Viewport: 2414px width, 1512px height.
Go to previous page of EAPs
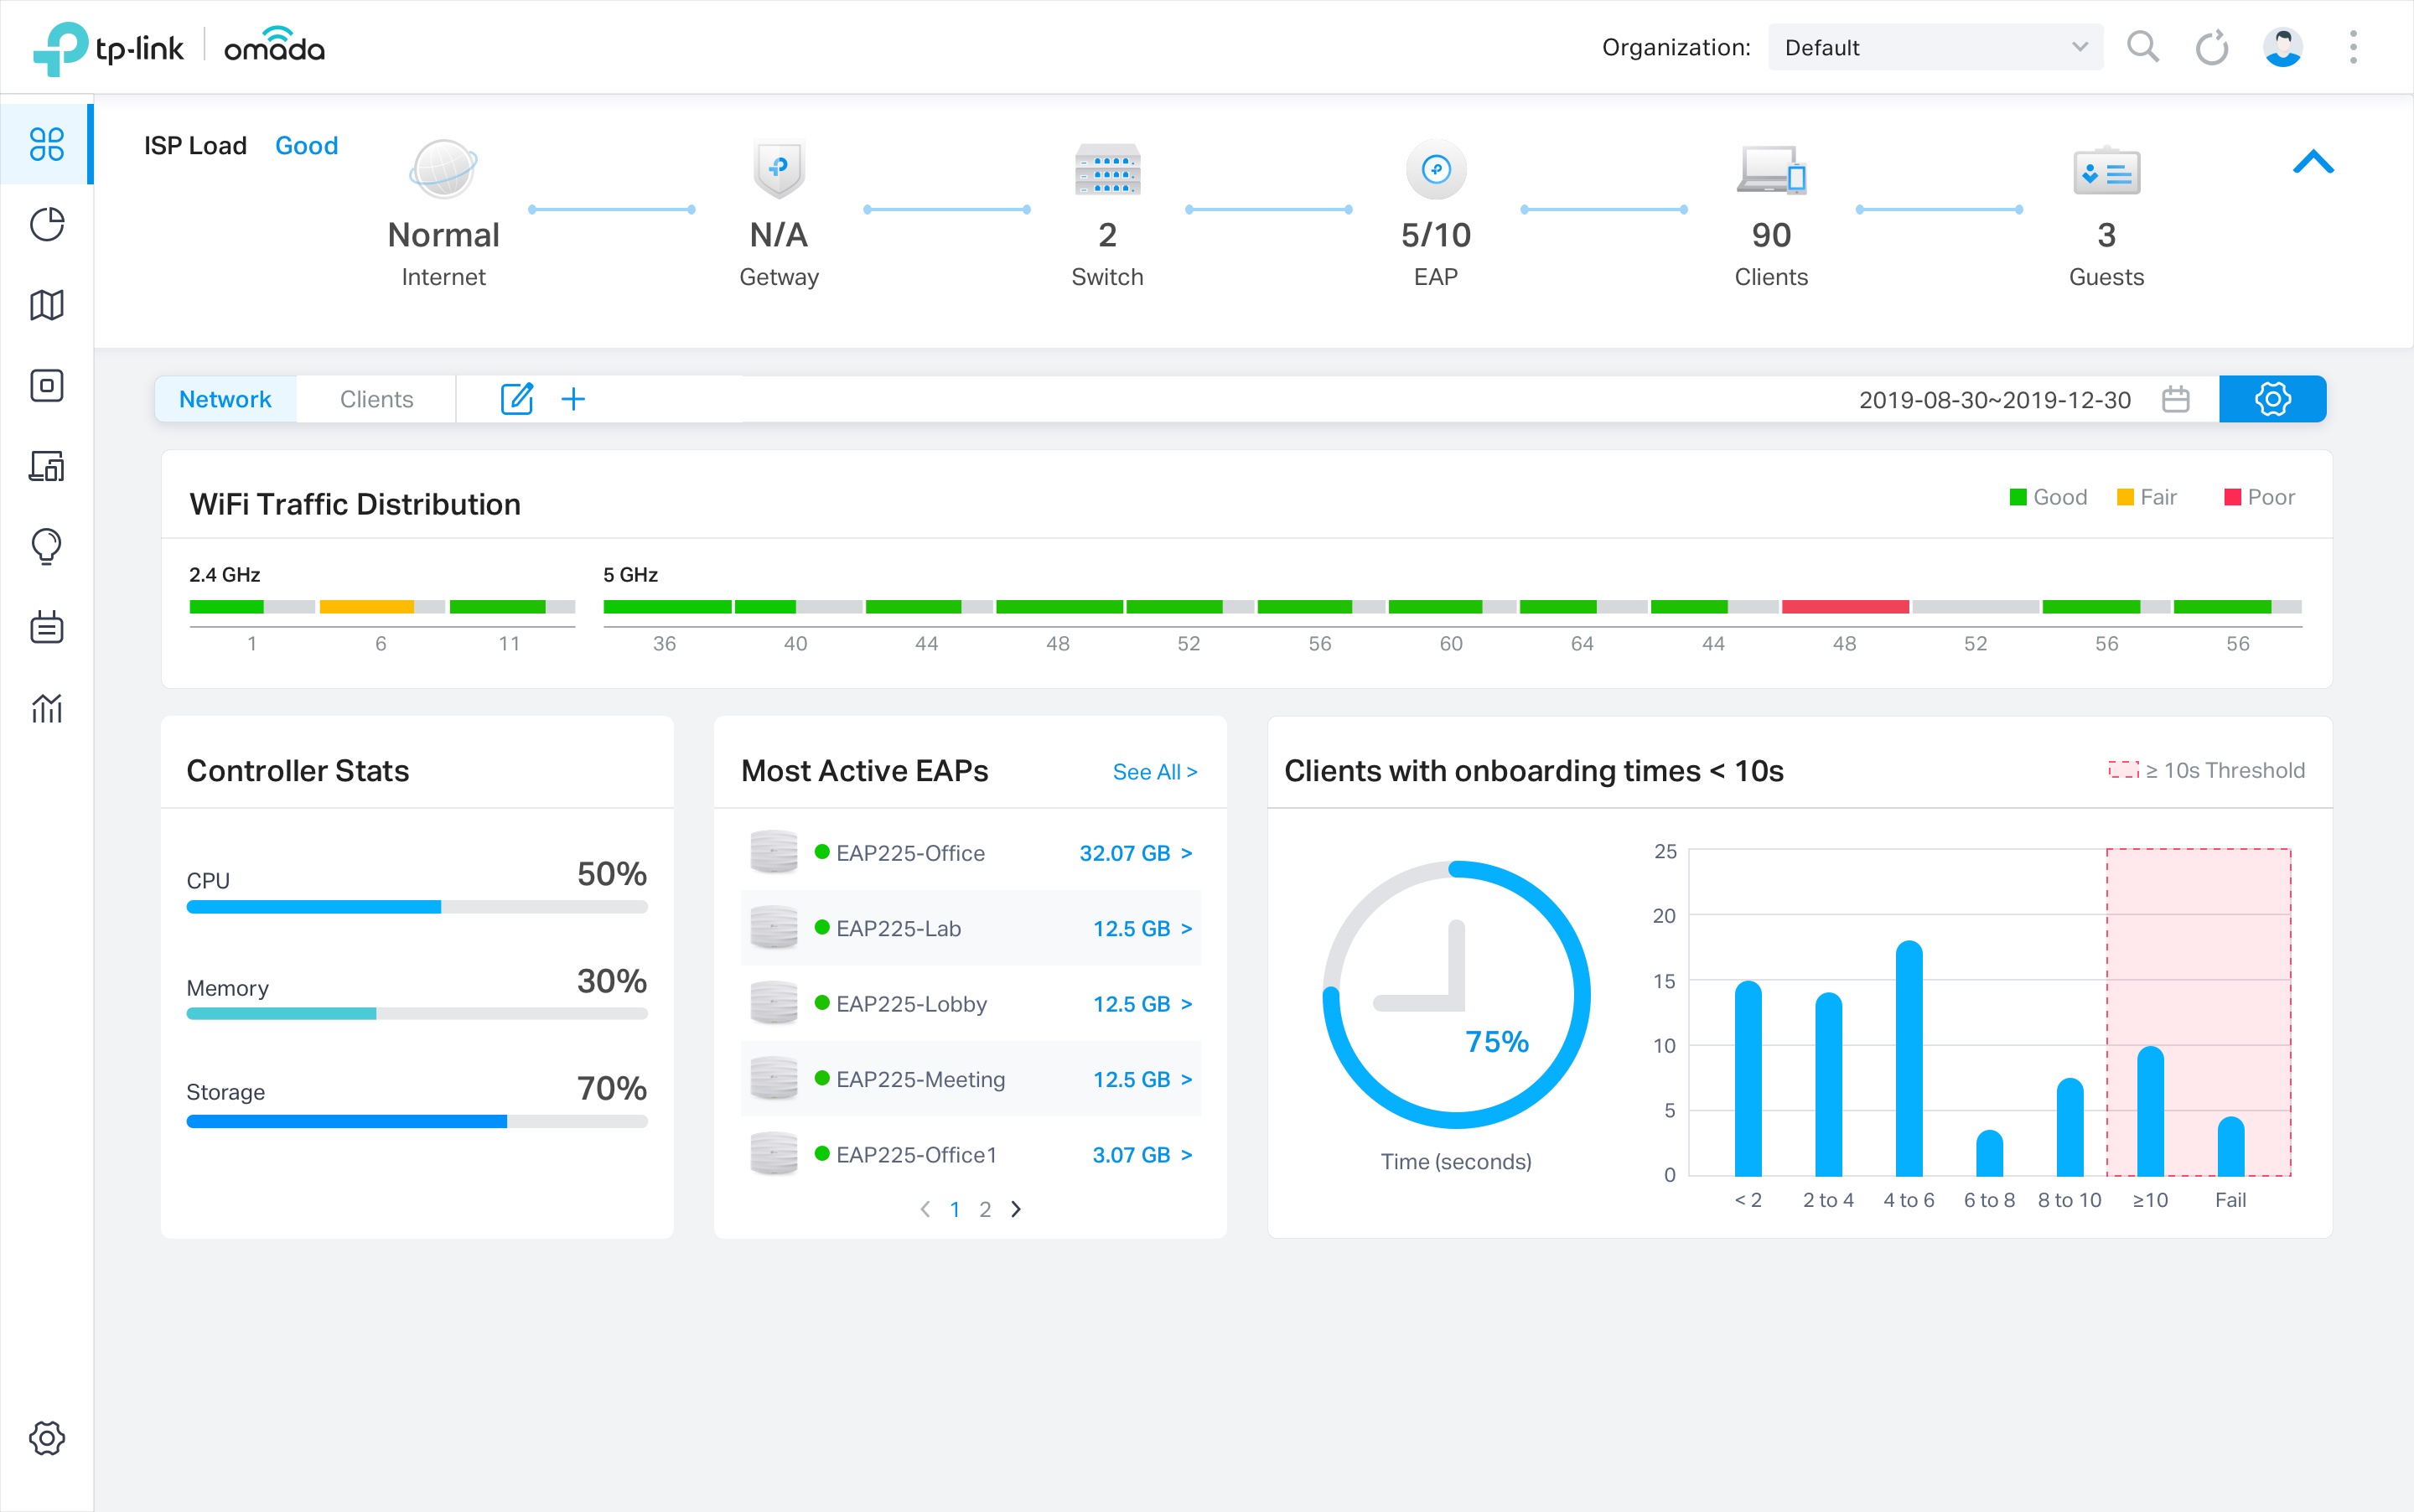coord(925,1209)
